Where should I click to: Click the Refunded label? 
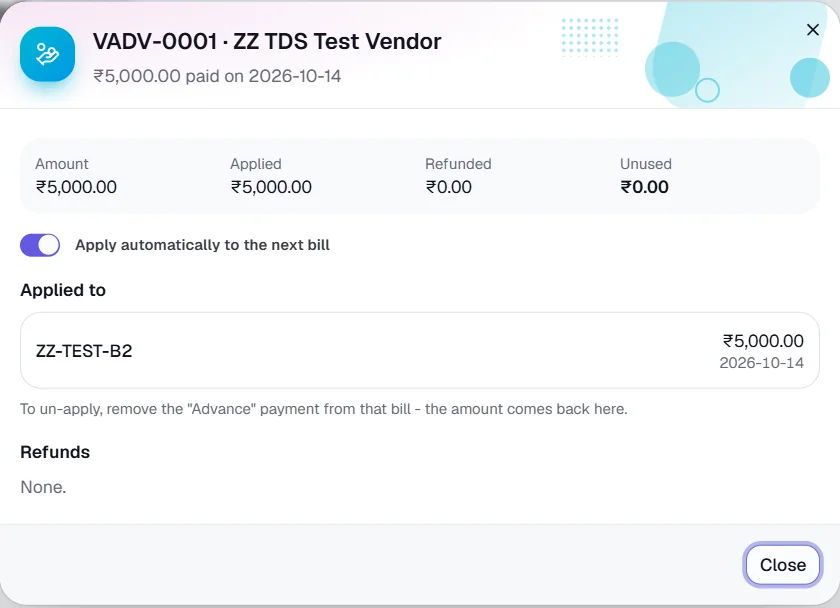(458, 164)
